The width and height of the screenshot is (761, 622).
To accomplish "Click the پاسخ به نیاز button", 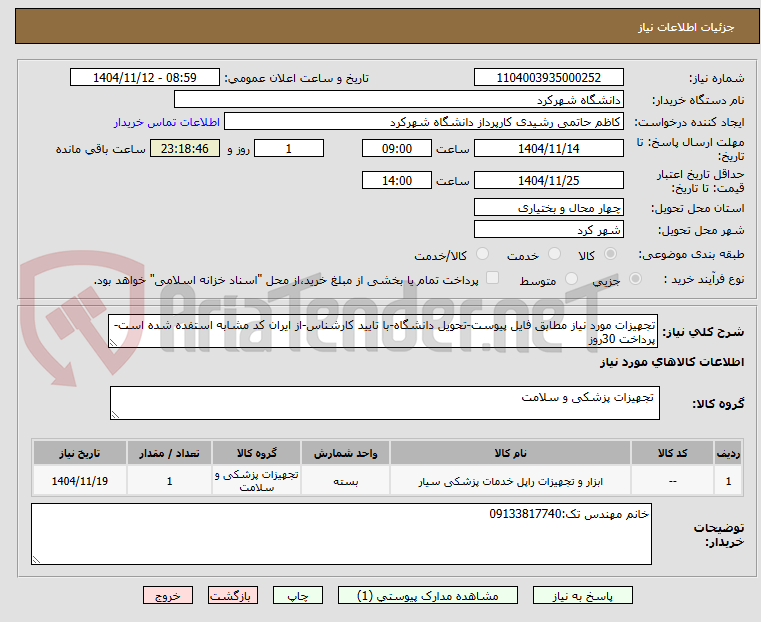I will pos(582,596).
